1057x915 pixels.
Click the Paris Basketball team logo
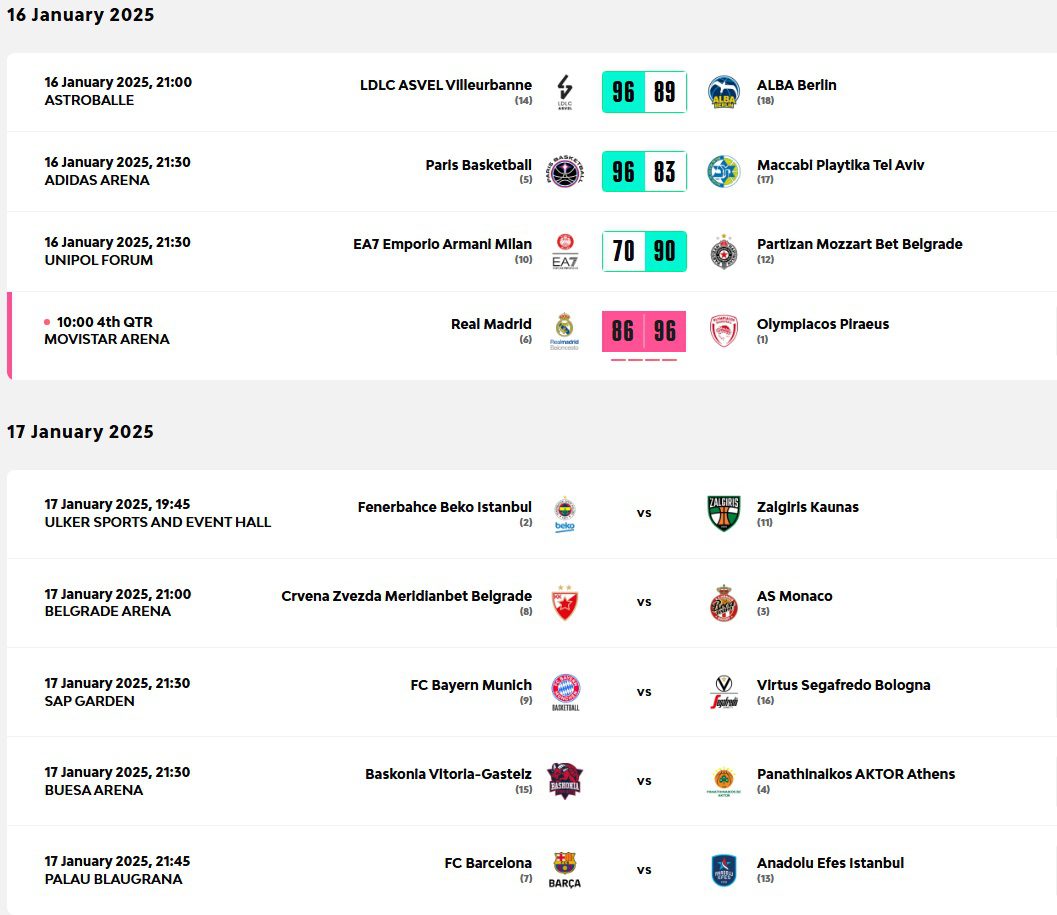pos(564,172)
